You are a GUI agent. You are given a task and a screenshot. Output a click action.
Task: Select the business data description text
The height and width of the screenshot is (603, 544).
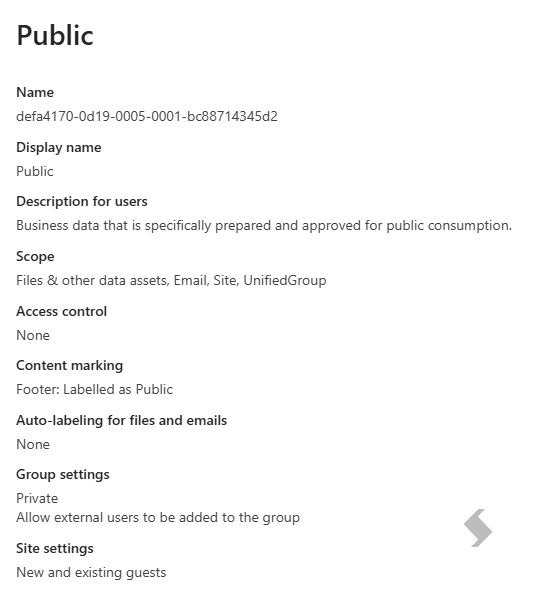(x=264, y=226)
